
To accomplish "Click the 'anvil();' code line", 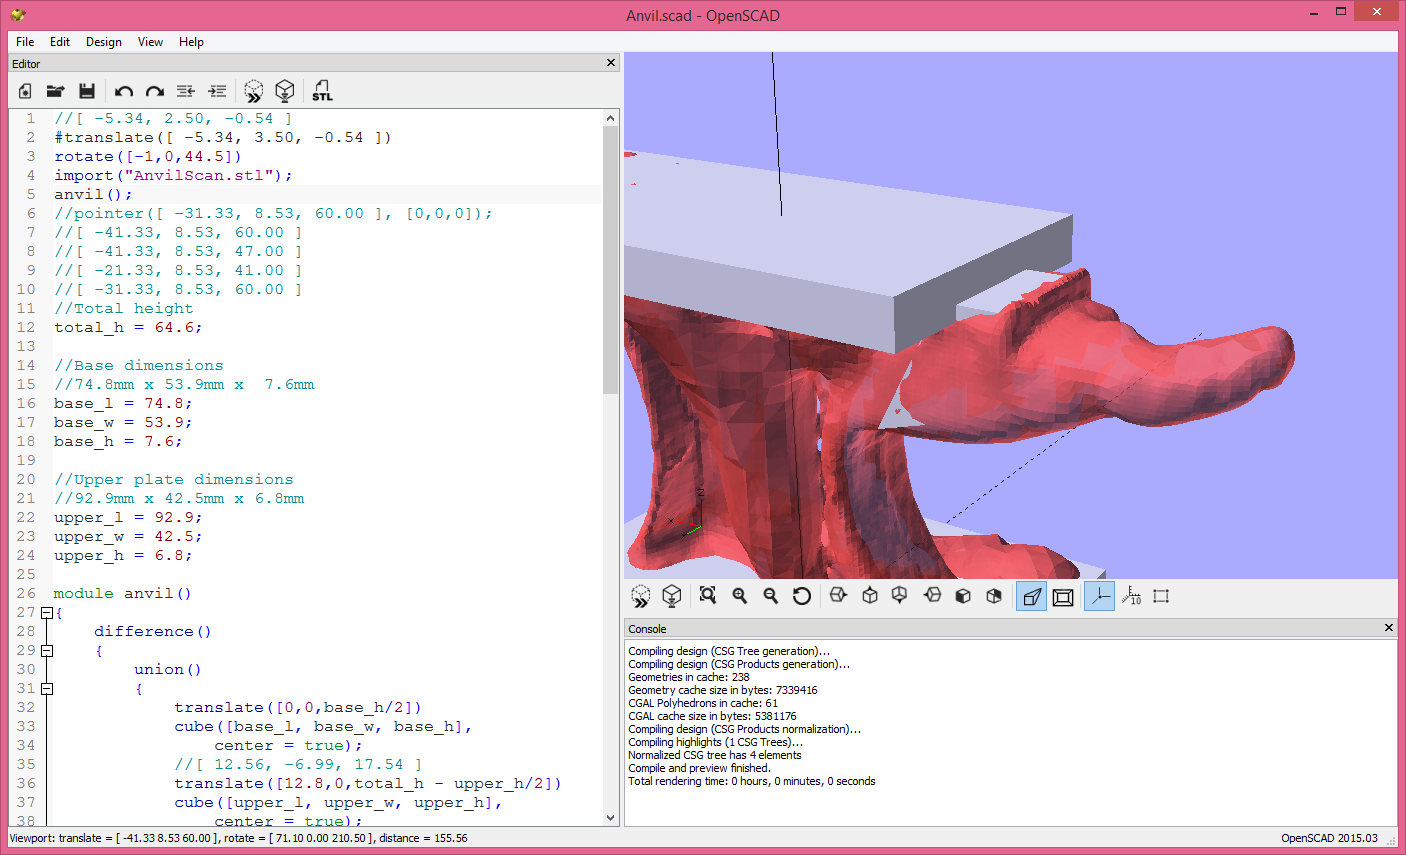I will pos(93,195).
